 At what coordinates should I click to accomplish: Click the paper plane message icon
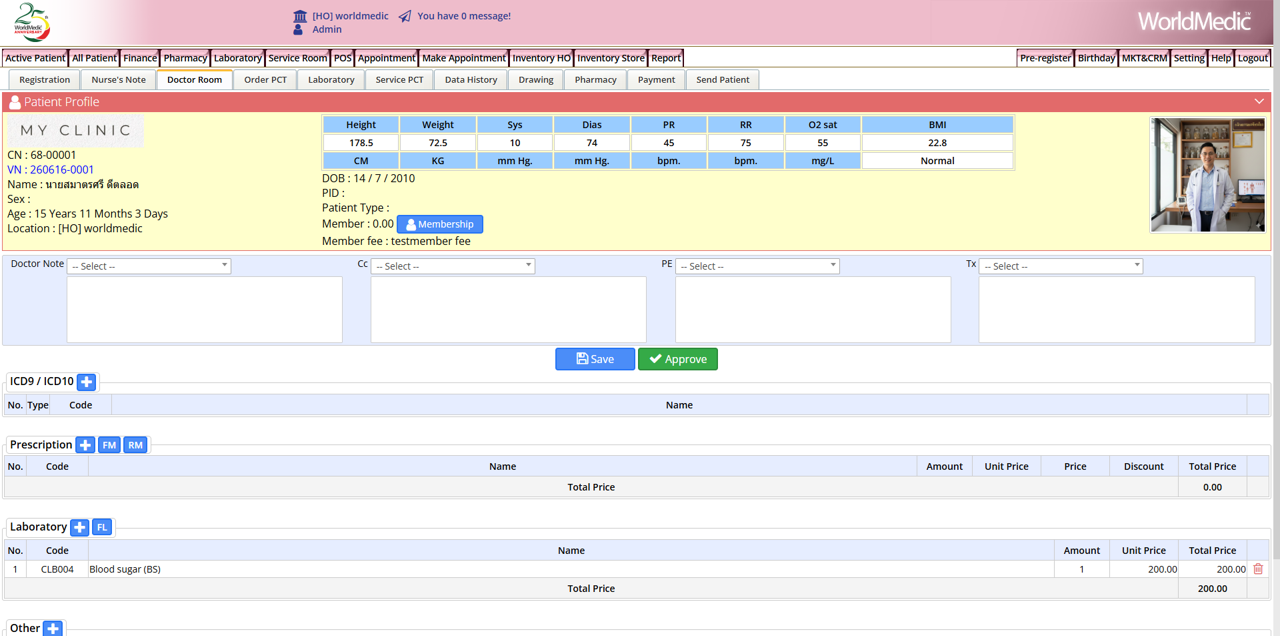tap(405, 16)
